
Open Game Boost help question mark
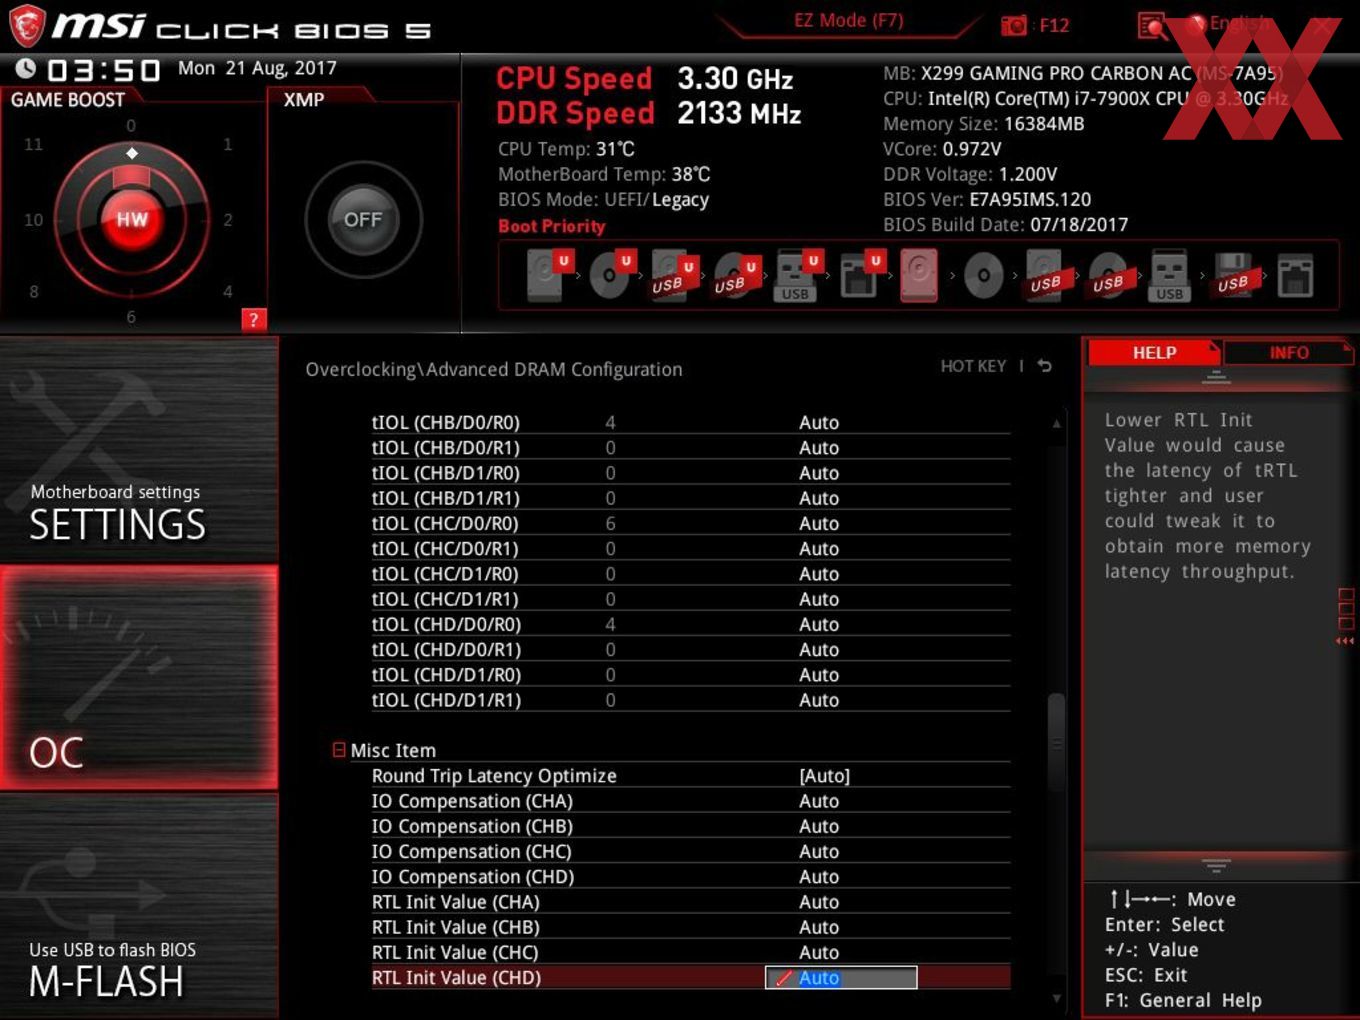(254, 319)
